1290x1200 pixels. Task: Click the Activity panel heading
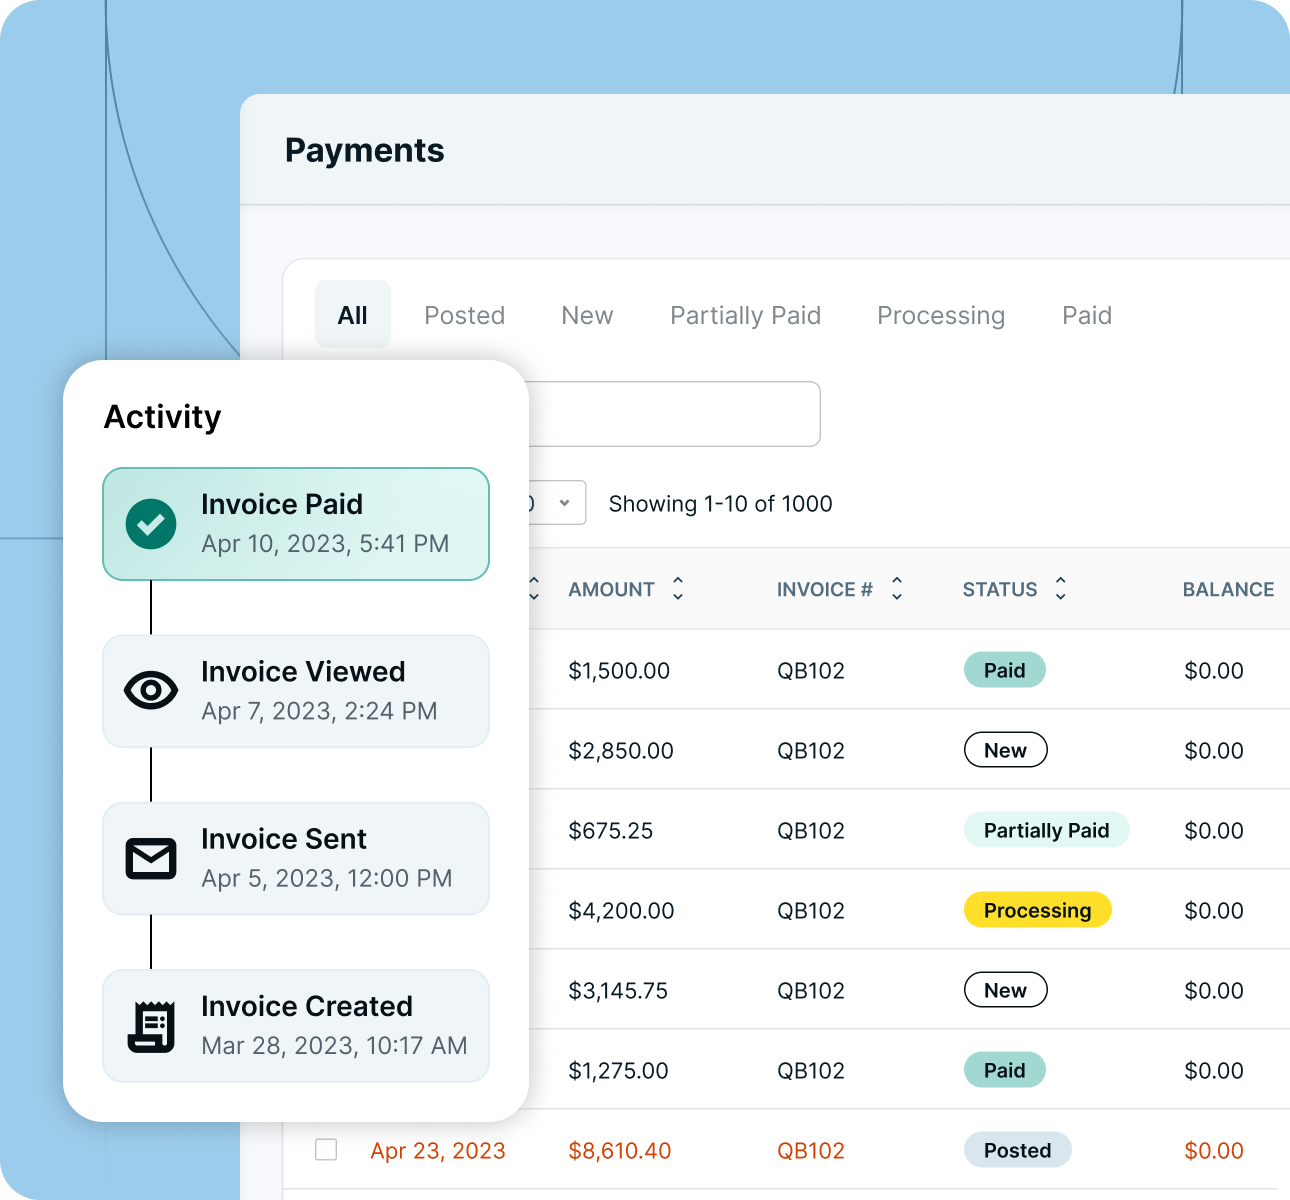[163, 417]
